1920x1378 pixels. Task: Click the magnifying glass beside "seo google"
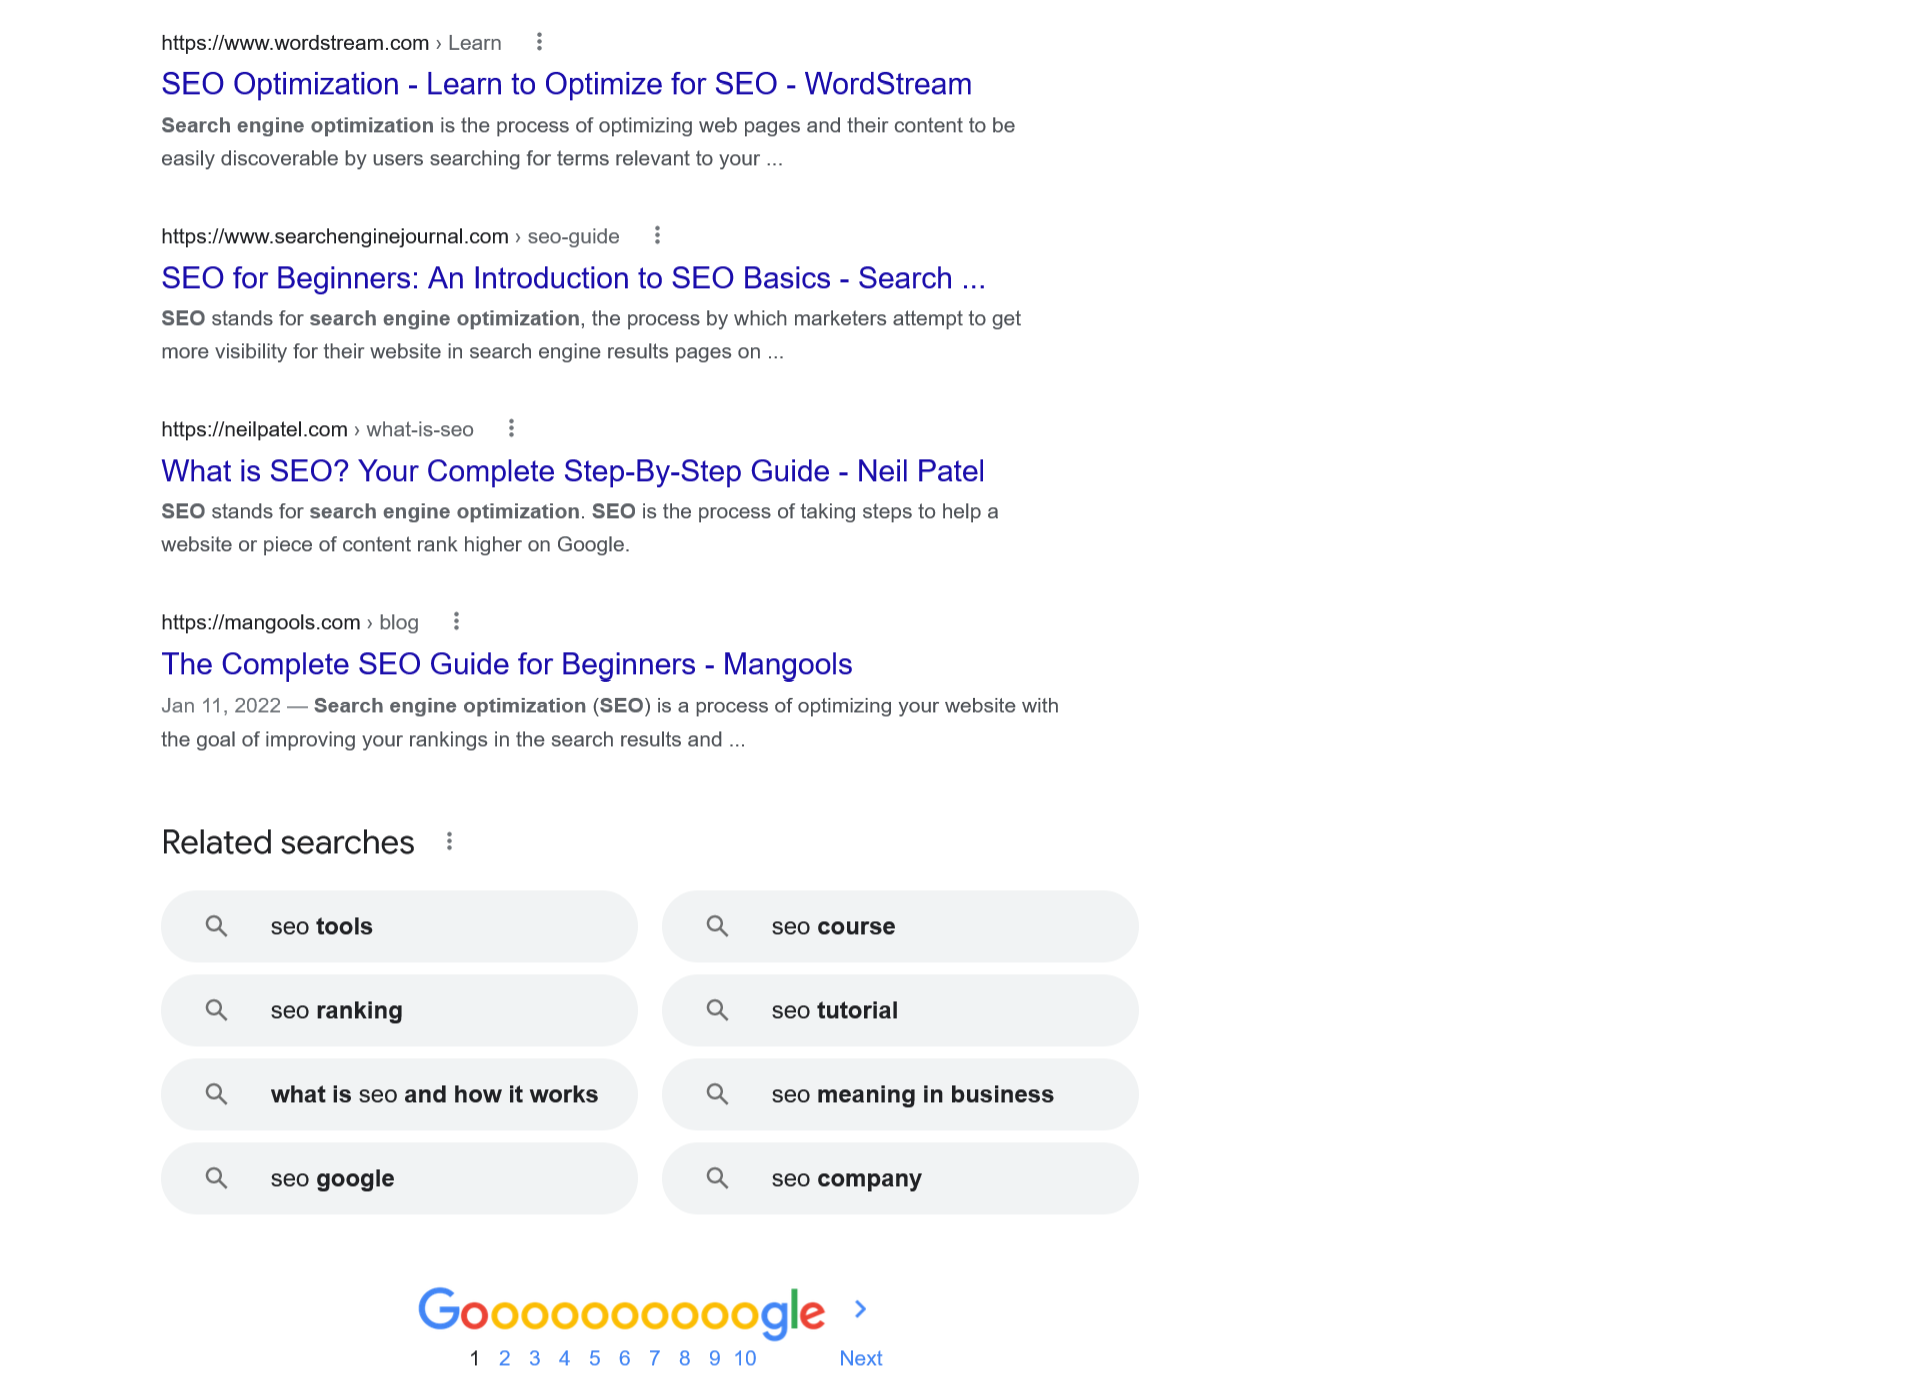(216, 1178)
